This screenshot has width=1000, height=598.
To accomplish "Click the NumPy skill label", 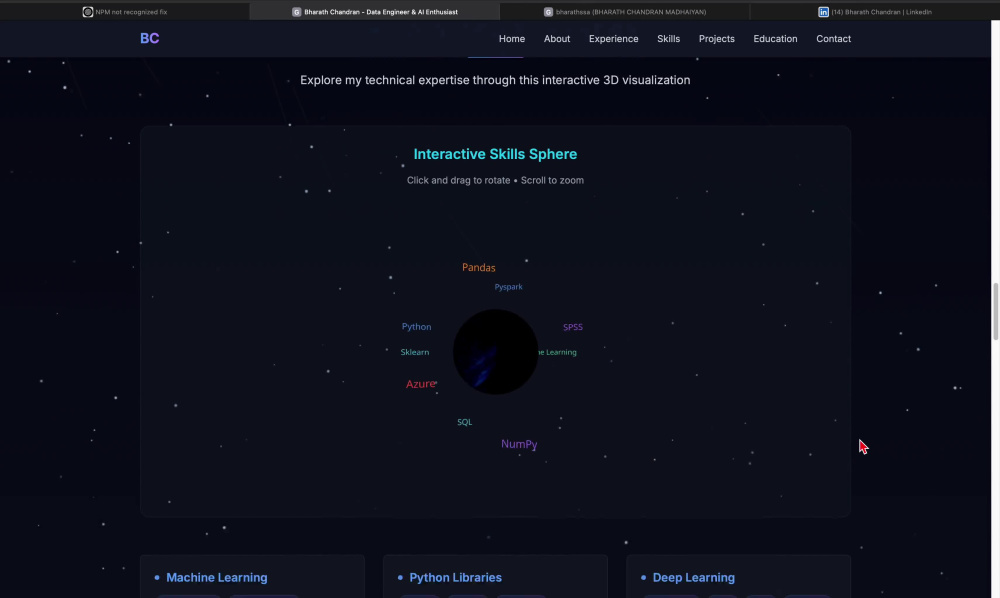I will [519, 444].
